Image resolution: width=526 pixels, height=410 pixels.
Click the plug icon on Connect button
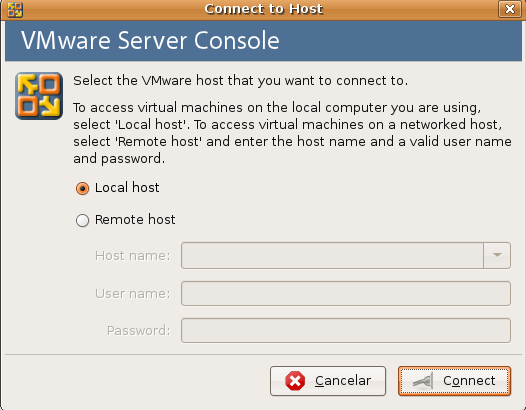[423, 381]
